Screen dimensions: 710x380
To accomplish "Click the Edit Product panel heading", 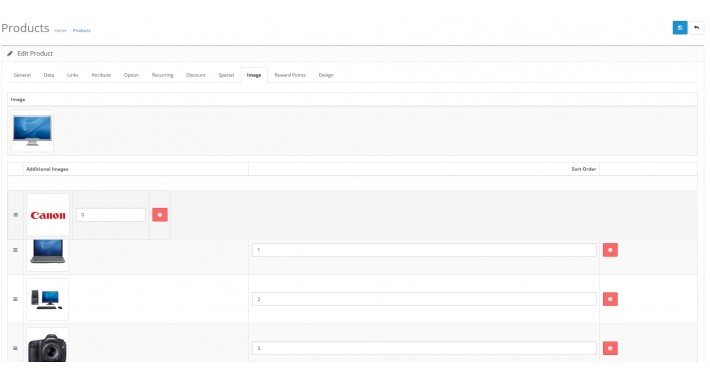I will click(x=35, y=53).
